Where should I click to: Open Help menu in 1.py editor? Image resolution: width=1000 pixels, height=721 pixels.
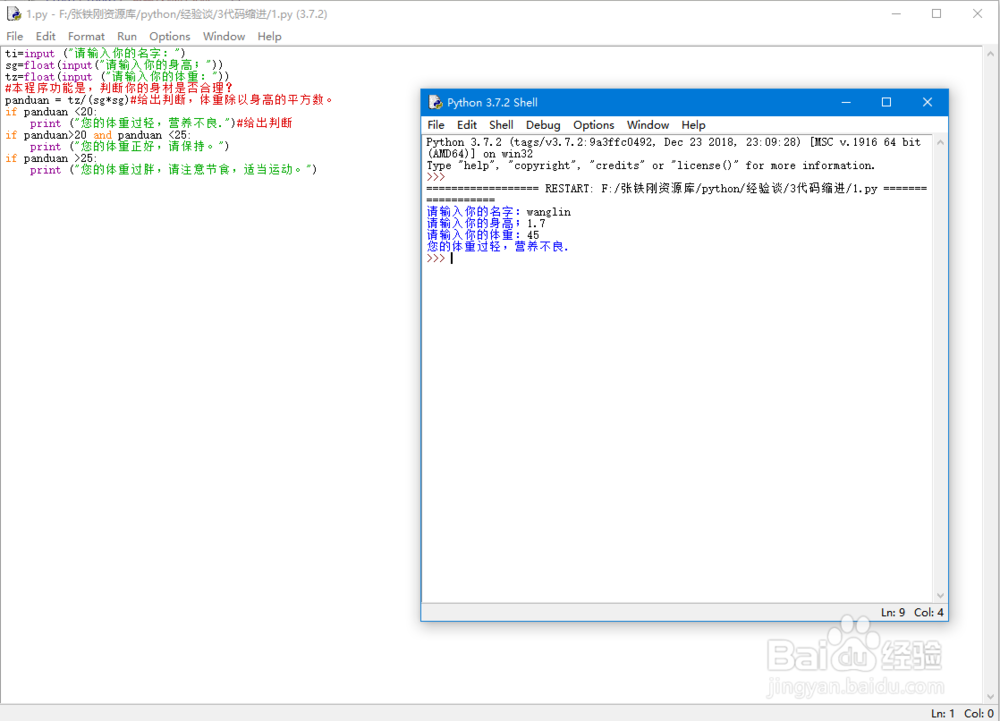269,36
